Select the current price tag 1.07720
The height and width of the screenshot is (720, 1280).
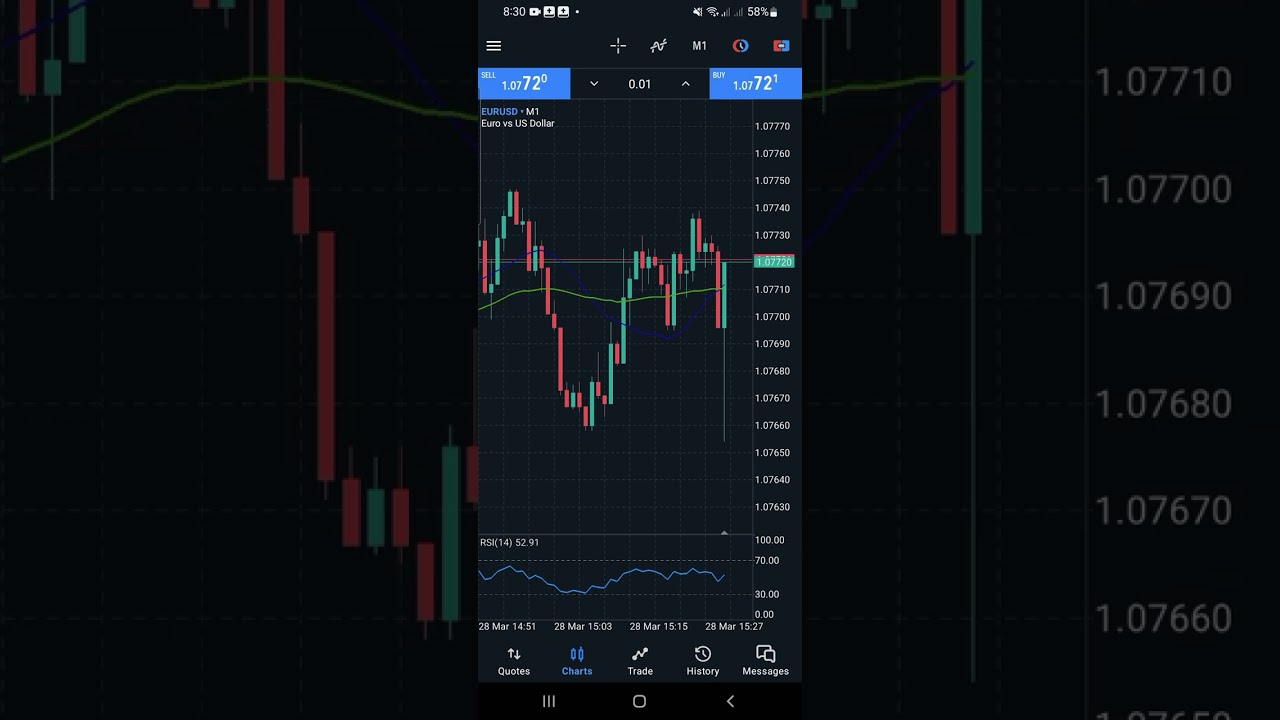(x=774, y=262)
